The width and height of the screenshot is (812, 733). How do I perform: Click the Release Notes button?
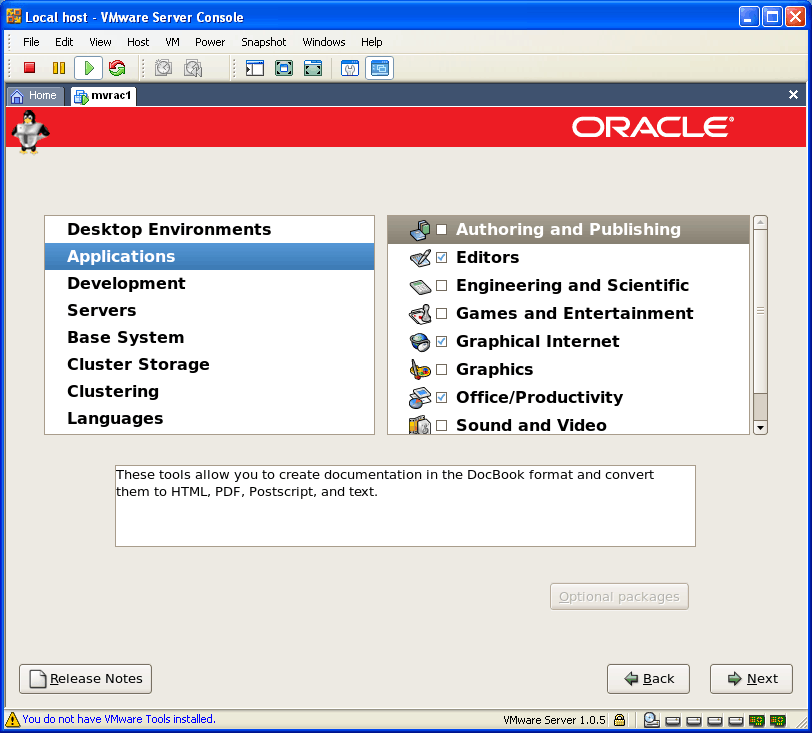pos(86,679)
